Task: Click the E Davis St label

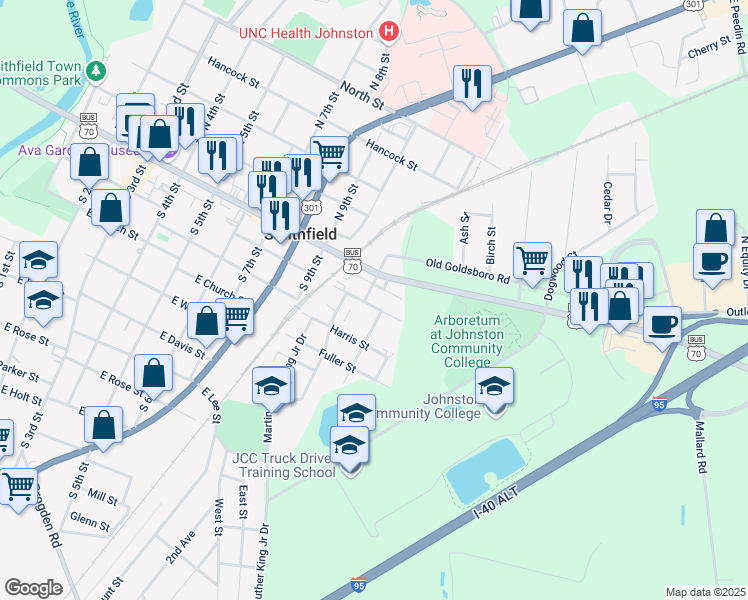Action: click(x=183, y=345)
